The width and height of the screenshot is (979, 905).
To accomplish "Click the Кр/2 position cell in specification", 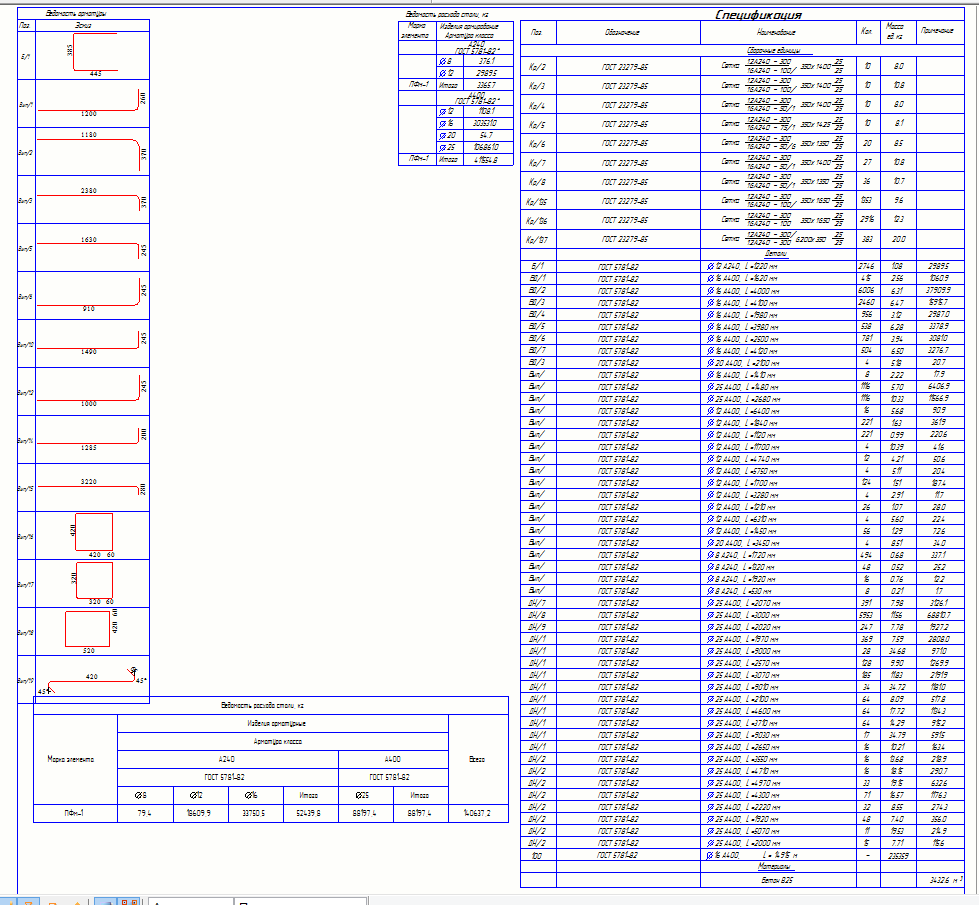I will [x=536, y=65].
